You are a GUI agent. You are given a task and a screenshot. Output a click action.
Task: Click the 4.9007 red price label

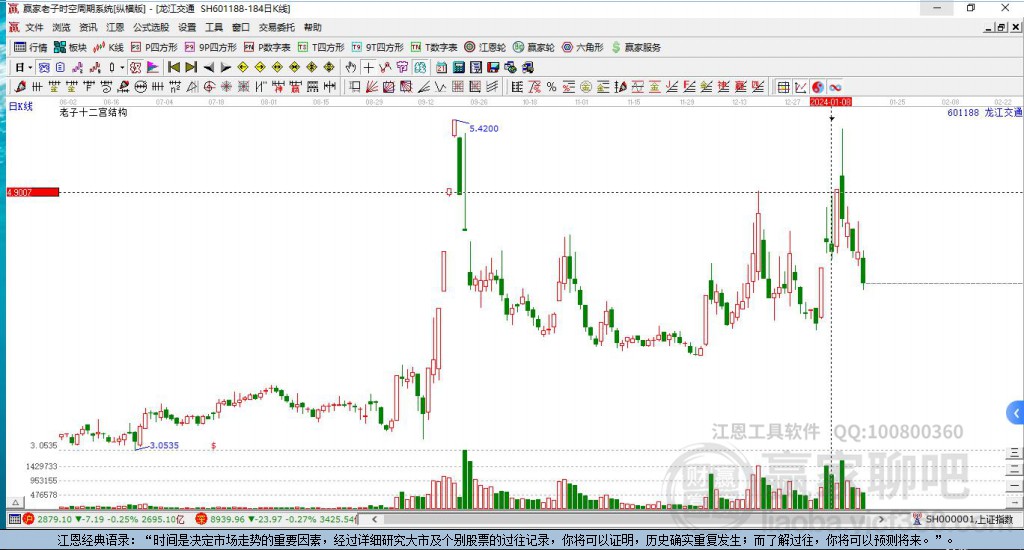33,192
